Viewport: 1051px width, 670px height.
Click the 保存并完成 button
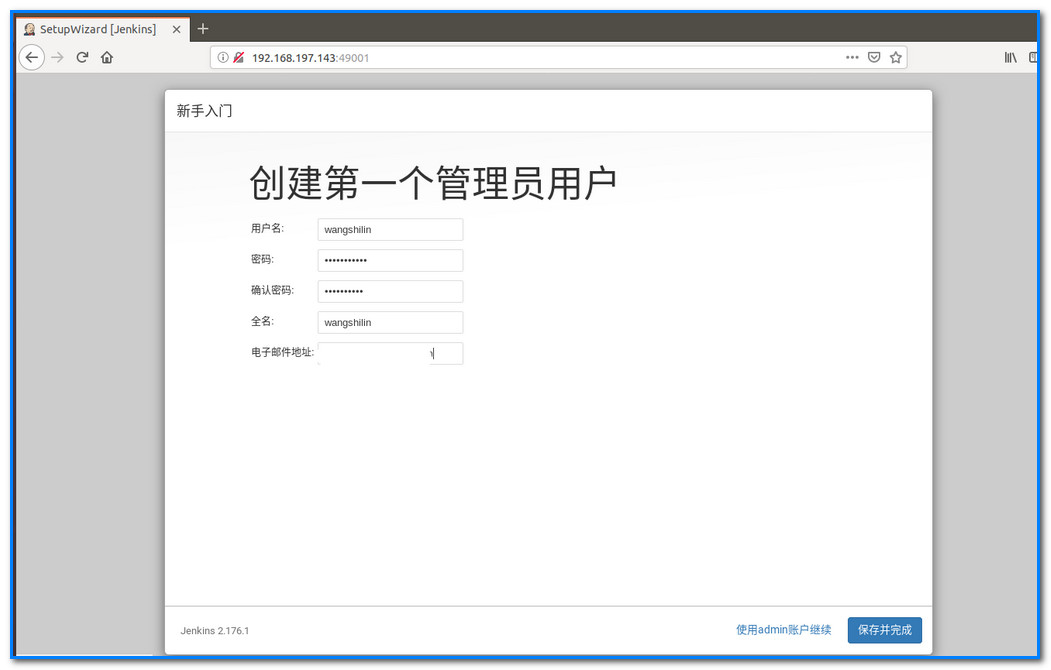[885, 630]
